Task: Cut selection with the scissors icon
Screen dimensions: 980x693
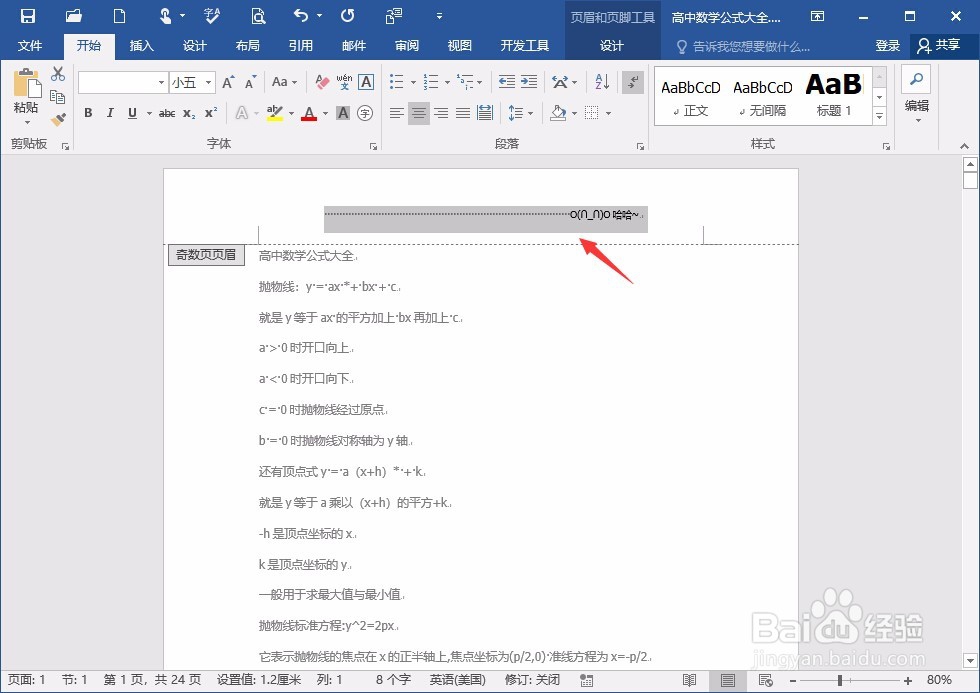Action: point(58,74)
